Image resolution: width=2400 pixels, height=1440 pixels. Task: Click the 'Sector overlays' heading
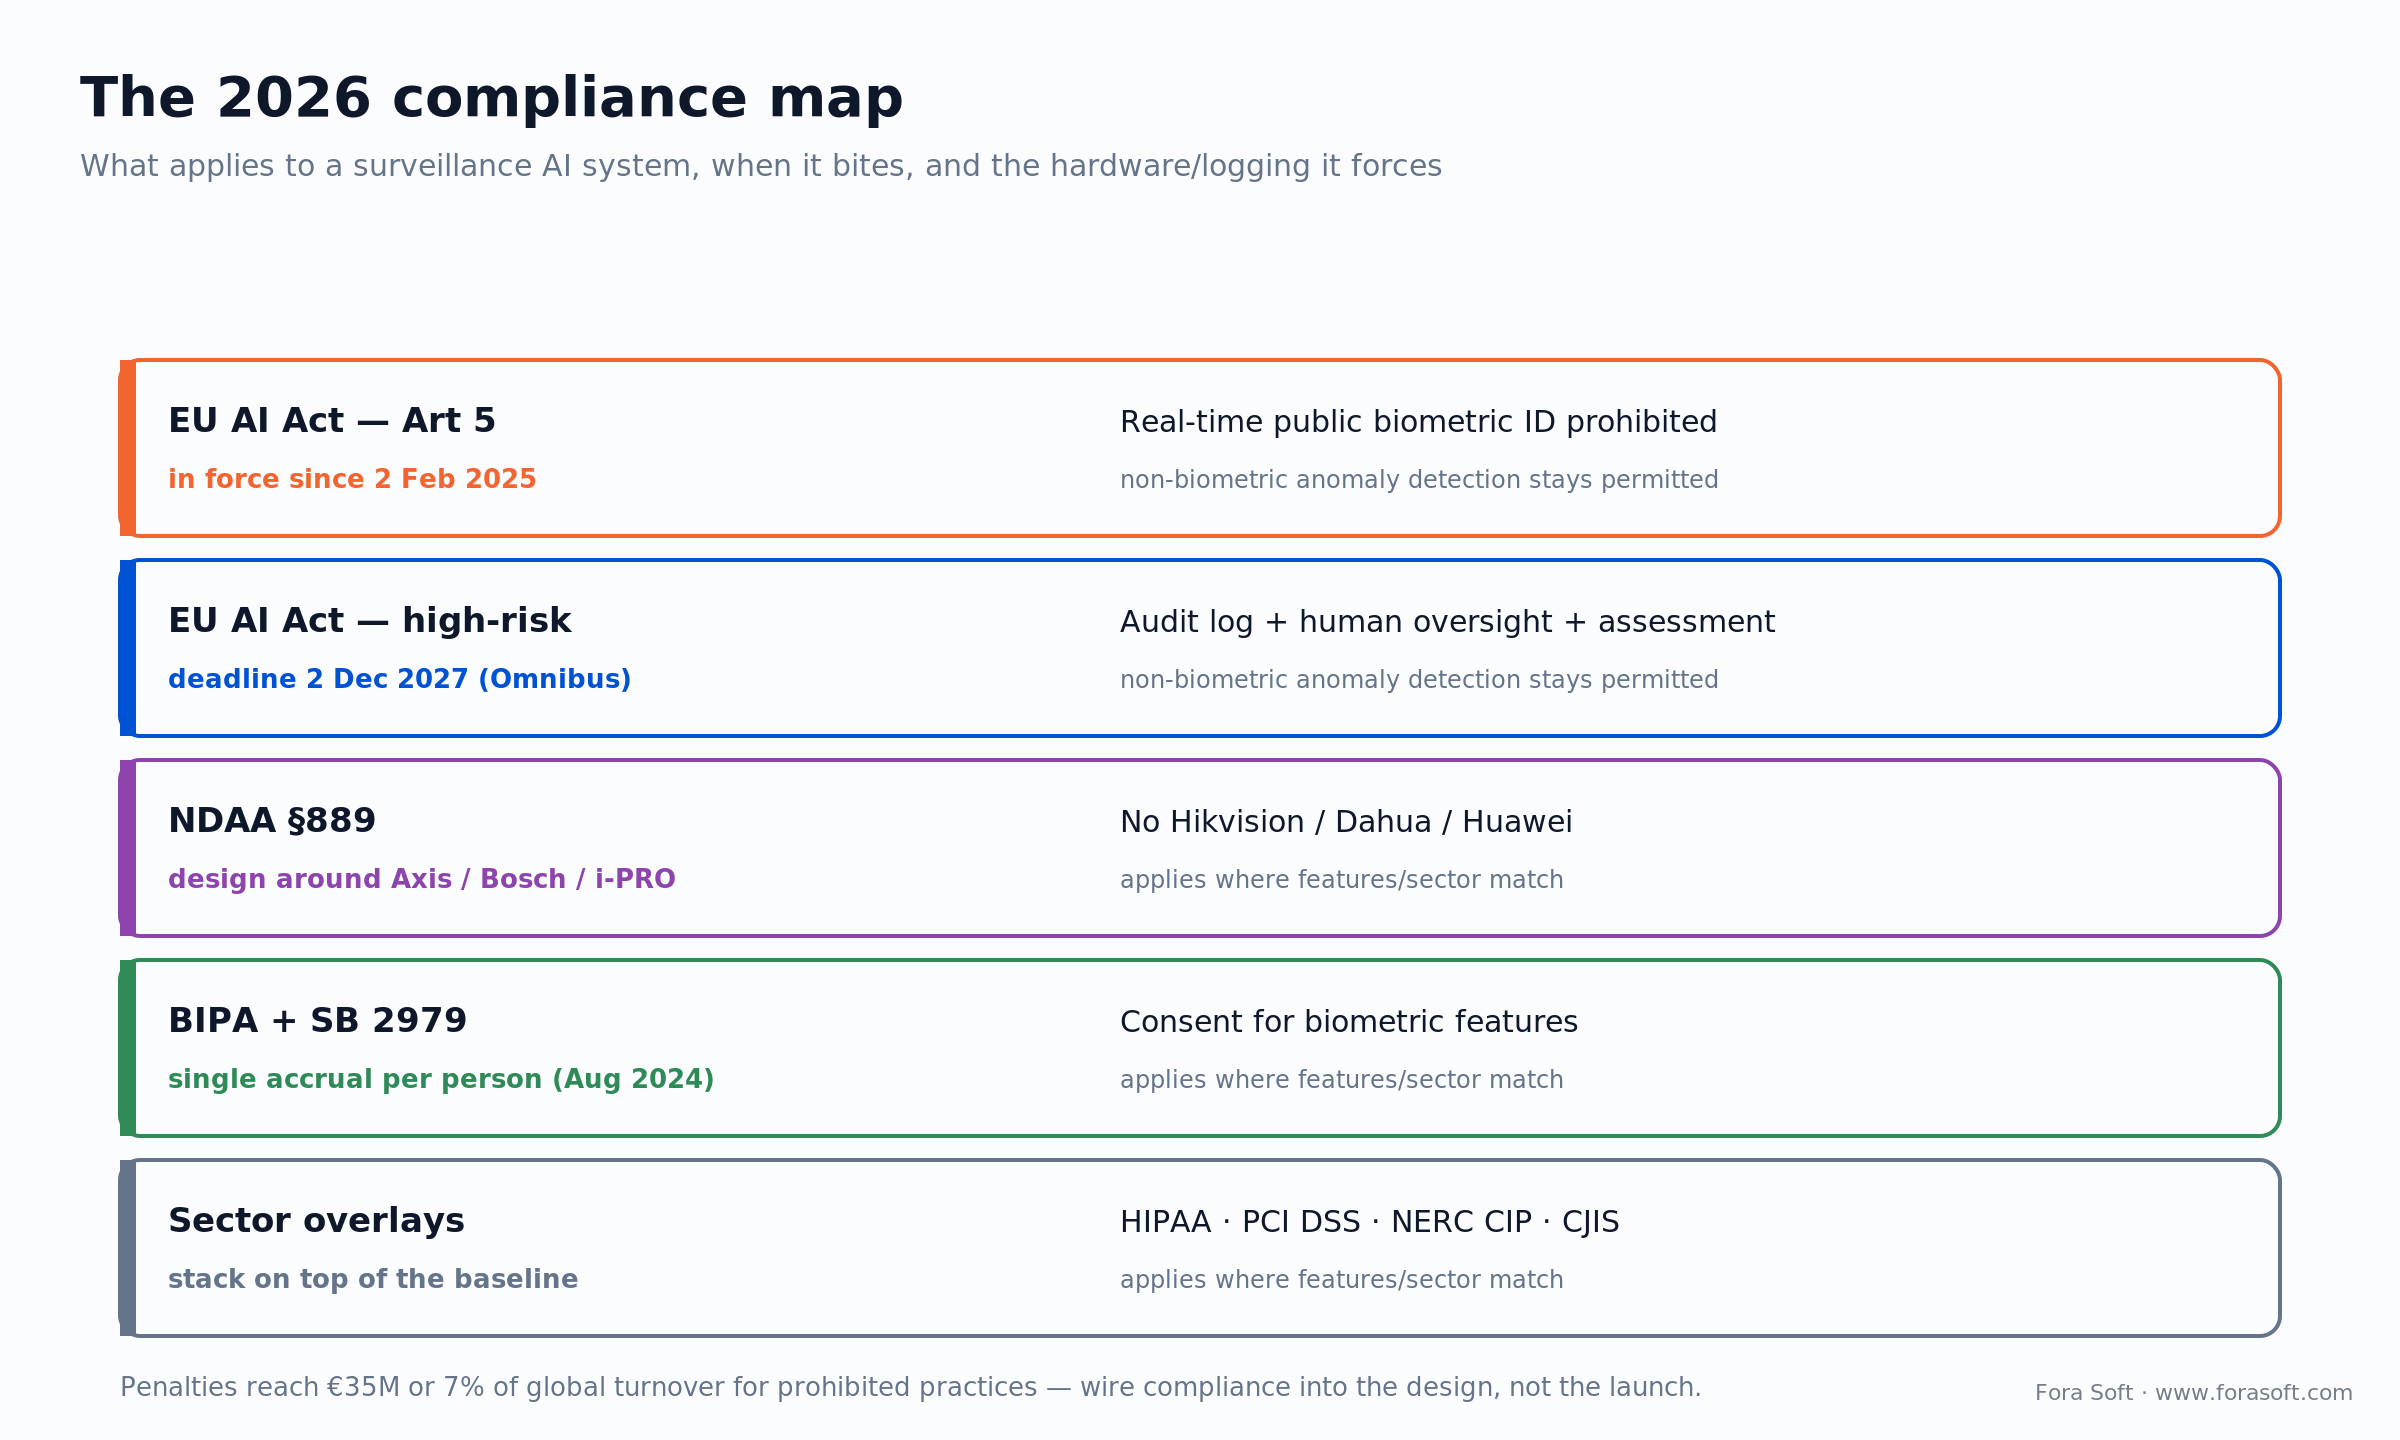coord(316,1221)
